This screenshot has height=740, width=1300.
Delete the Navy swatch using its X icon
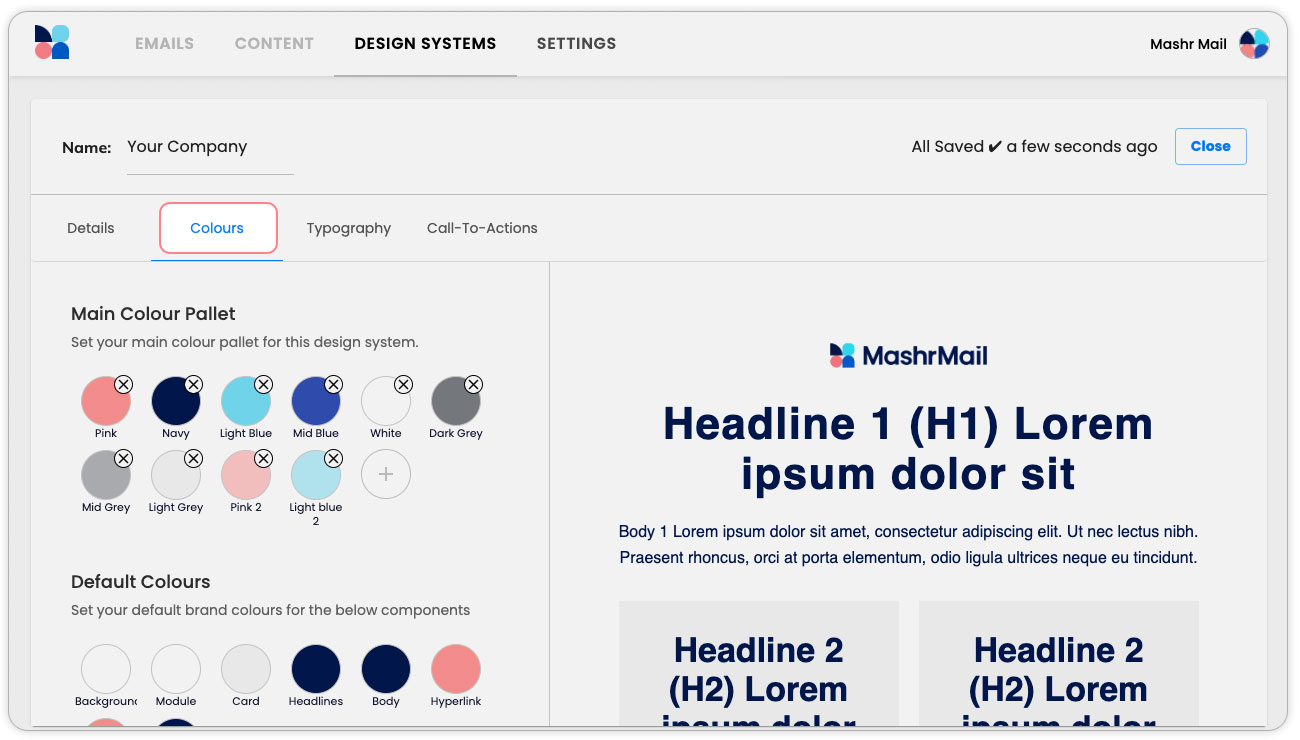click(x=193, y=384)
